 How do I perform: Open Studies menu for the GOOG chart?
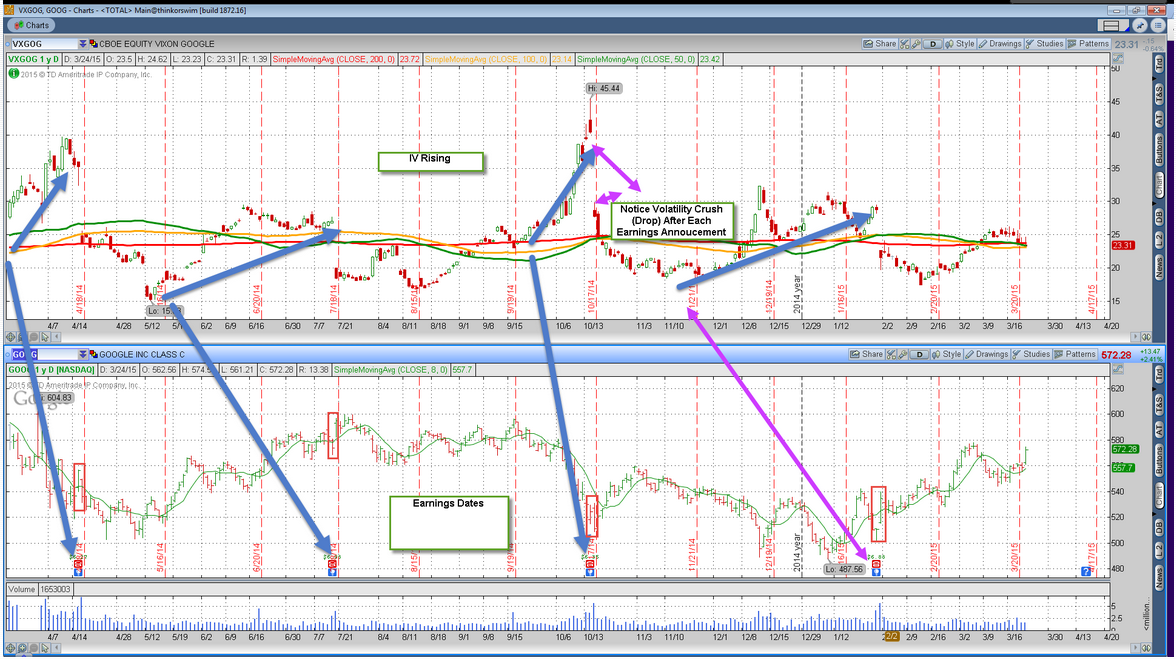(x=1031, y=355)
